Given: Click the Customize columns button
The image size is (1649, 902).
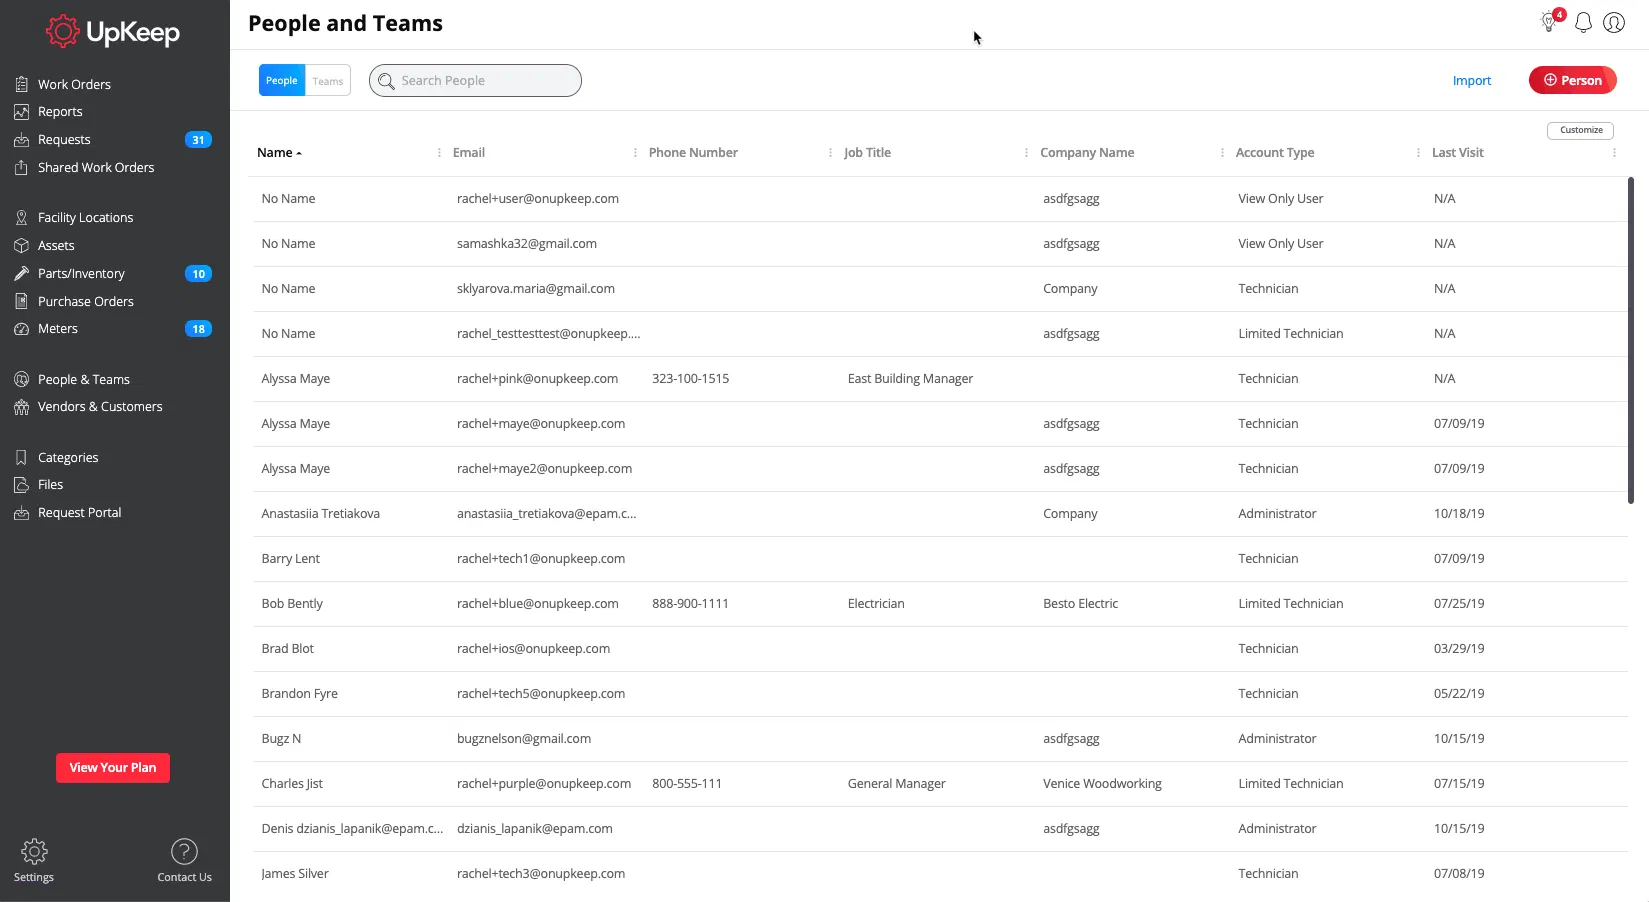Looking at the screenshot, I should pos(1580,130).
